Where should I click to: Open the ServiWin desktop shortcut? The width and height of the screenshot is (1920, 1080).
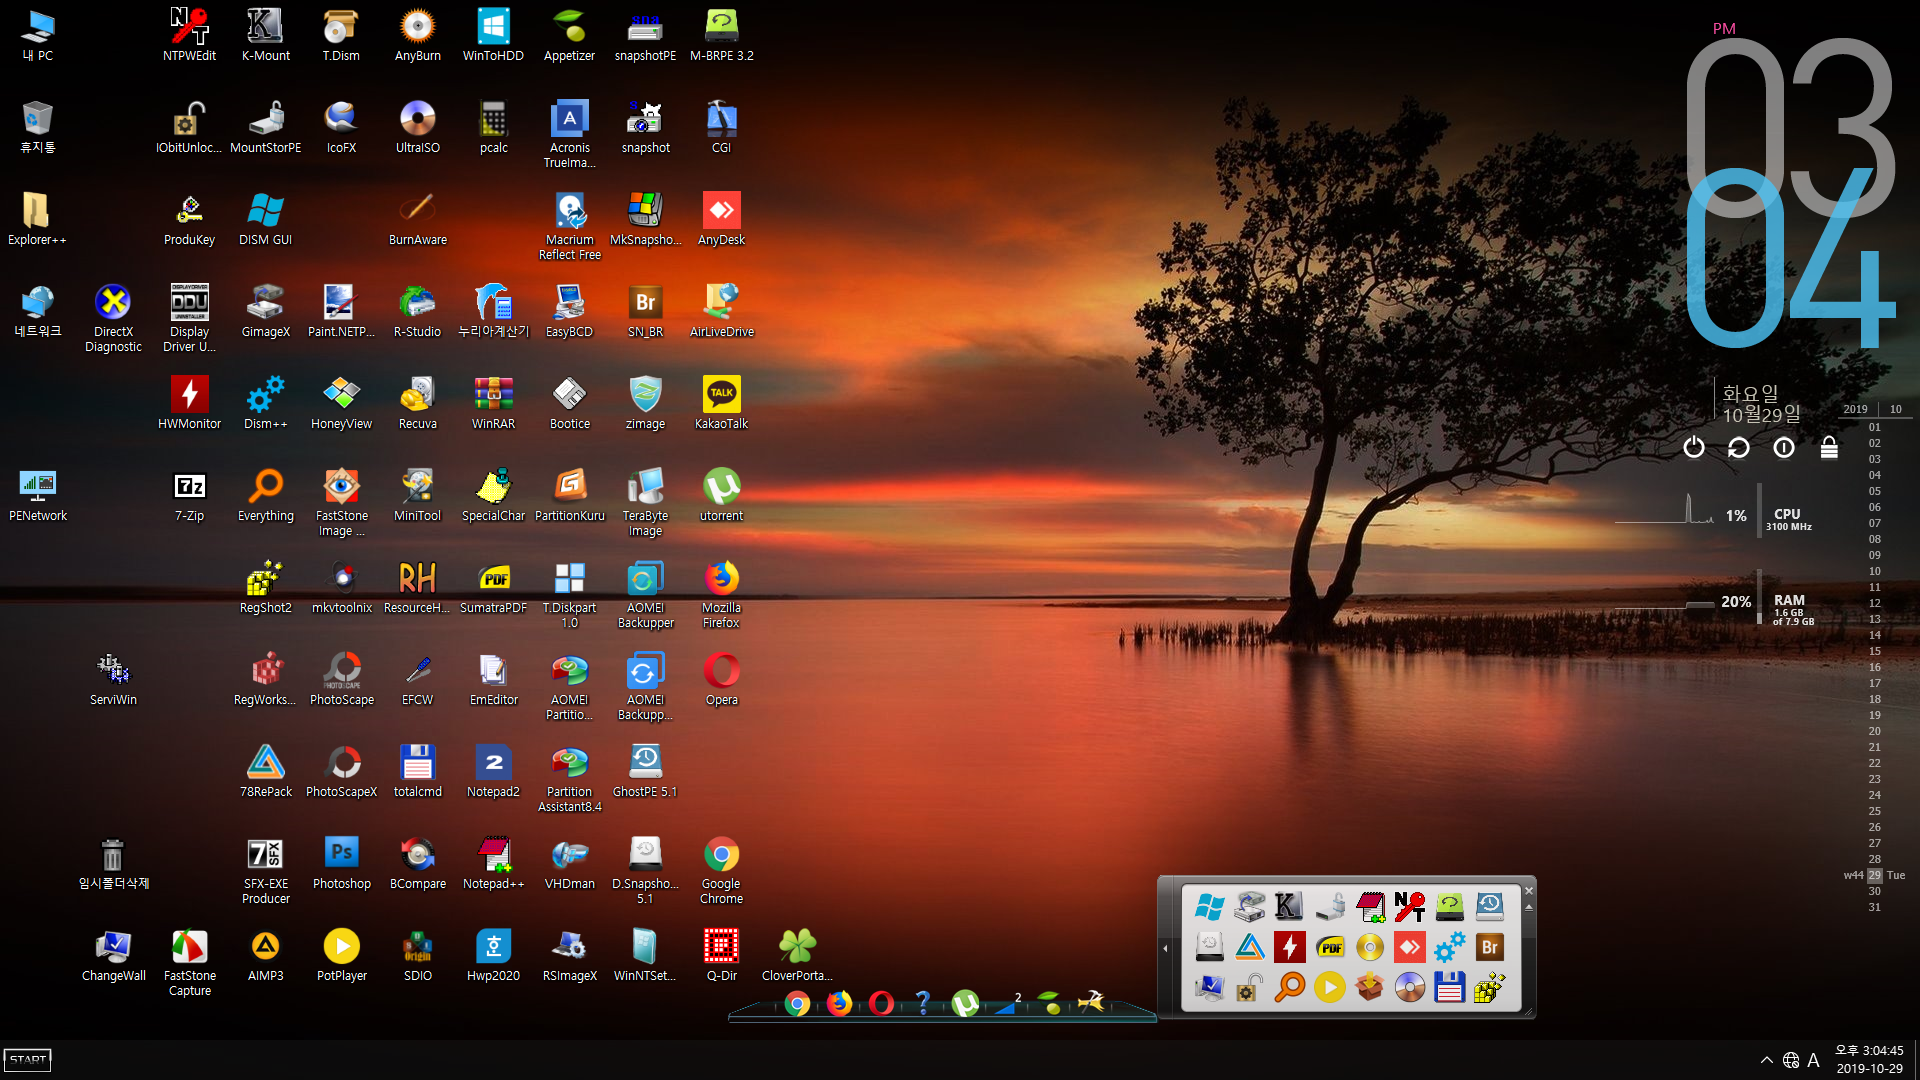pyautogui.click(x=113, y=679)
